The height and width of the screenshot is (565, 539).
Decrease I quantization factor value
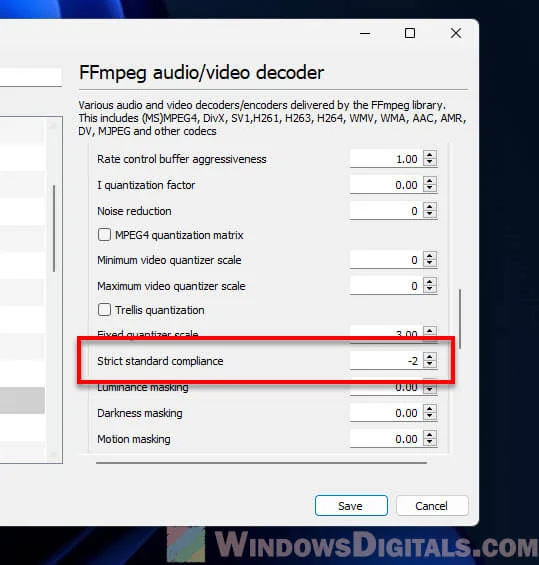coord(429,188)
